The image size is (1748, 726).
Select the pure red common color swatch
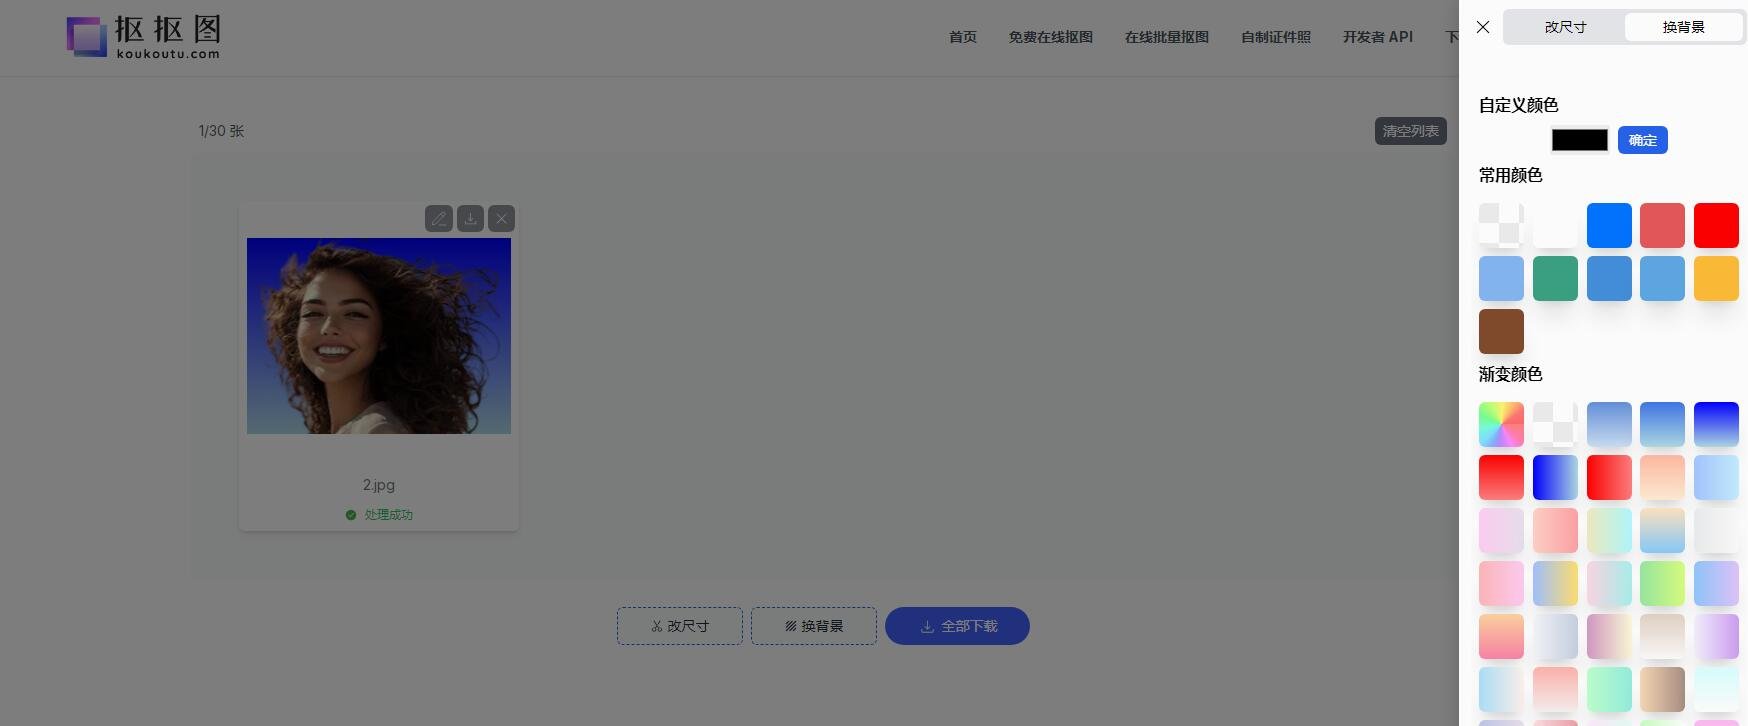pyautogui.click(x=1716, y=225)
